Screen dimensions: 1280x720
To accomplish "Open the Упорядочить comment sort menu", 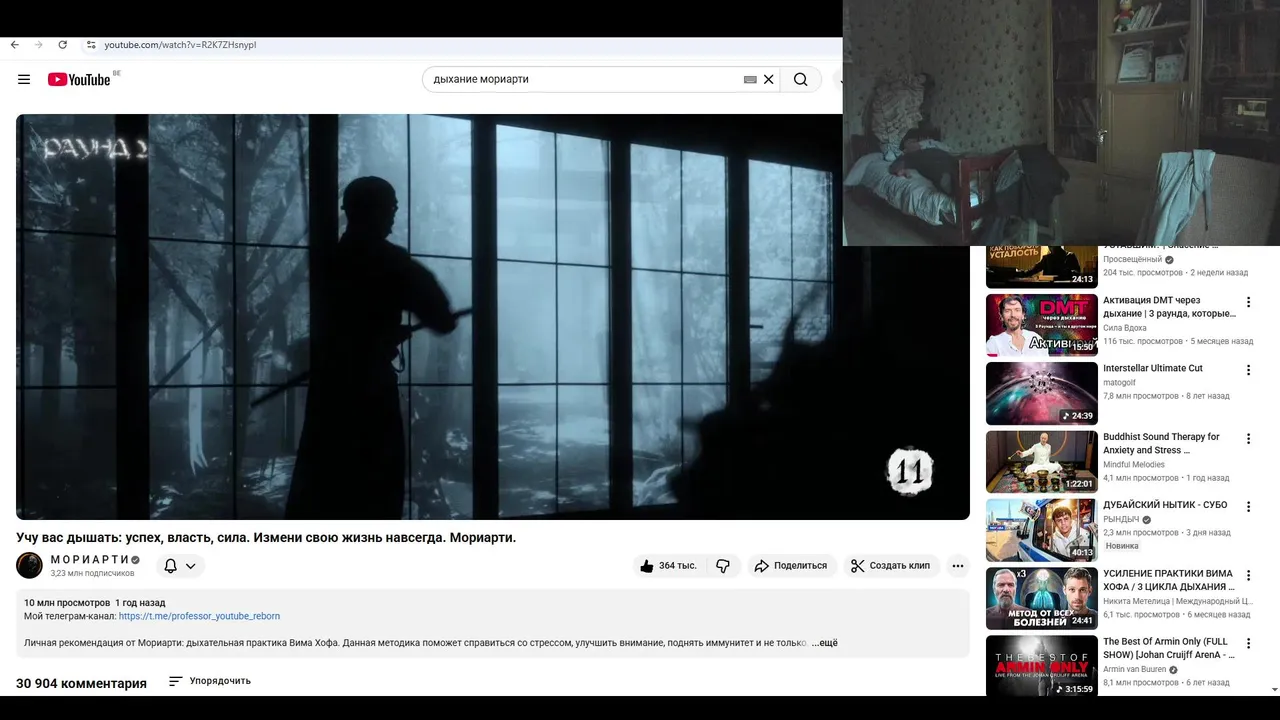I will (210, 681).
